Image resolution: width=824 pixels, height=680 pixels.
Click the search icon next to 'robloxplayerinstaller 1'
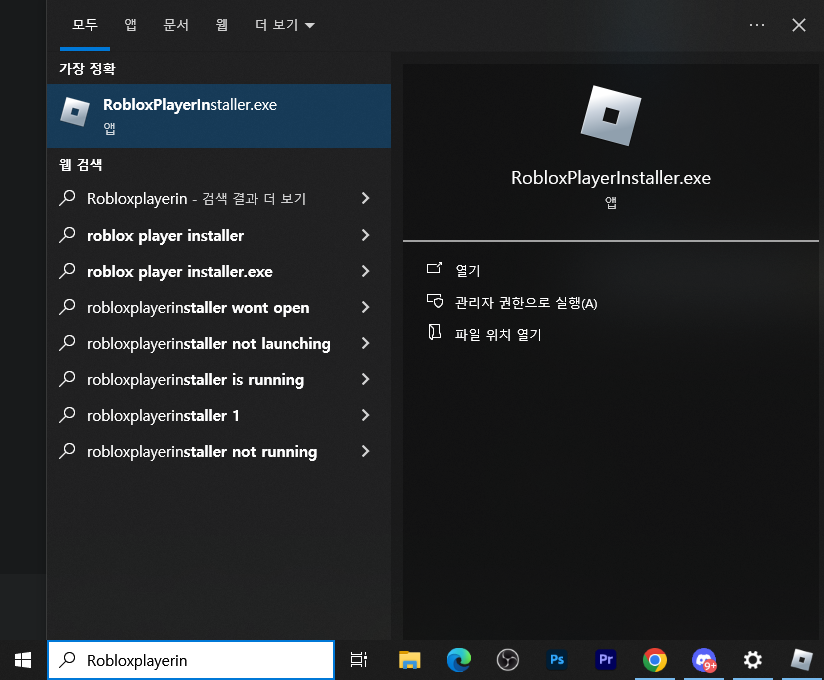tap(67, 415)
